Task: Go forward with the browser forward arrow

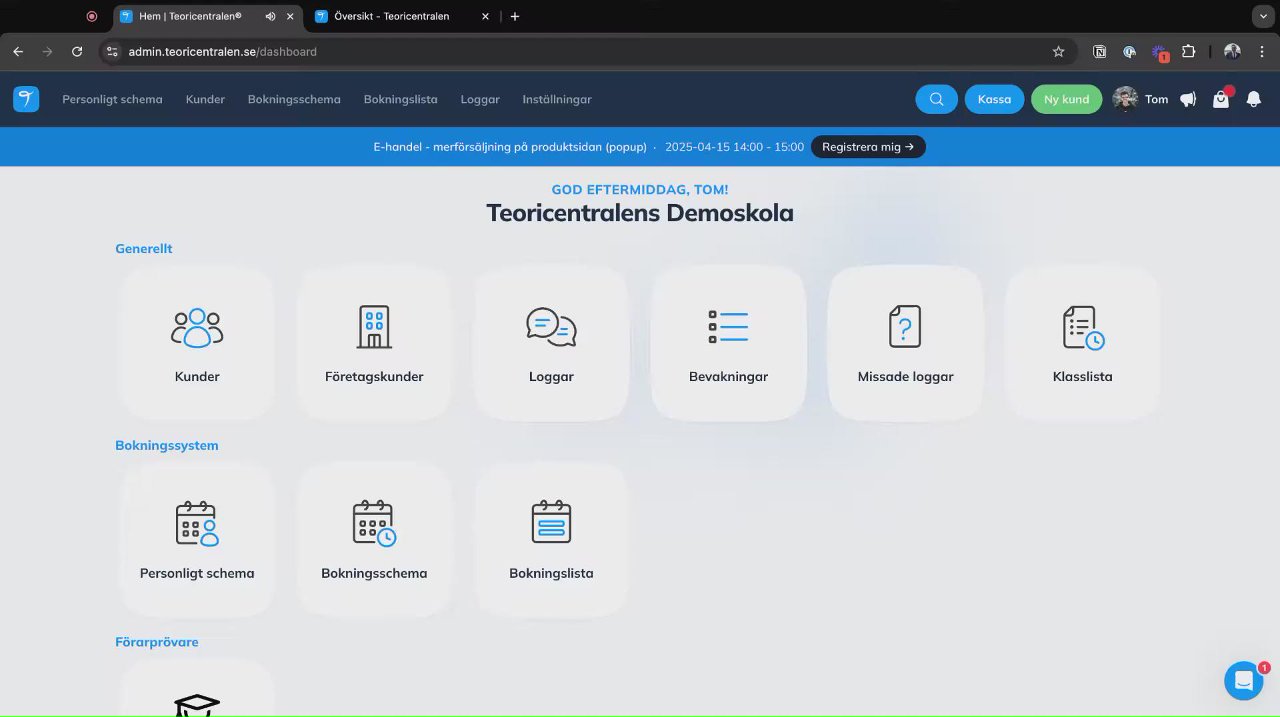Action: tap(47, 51)
